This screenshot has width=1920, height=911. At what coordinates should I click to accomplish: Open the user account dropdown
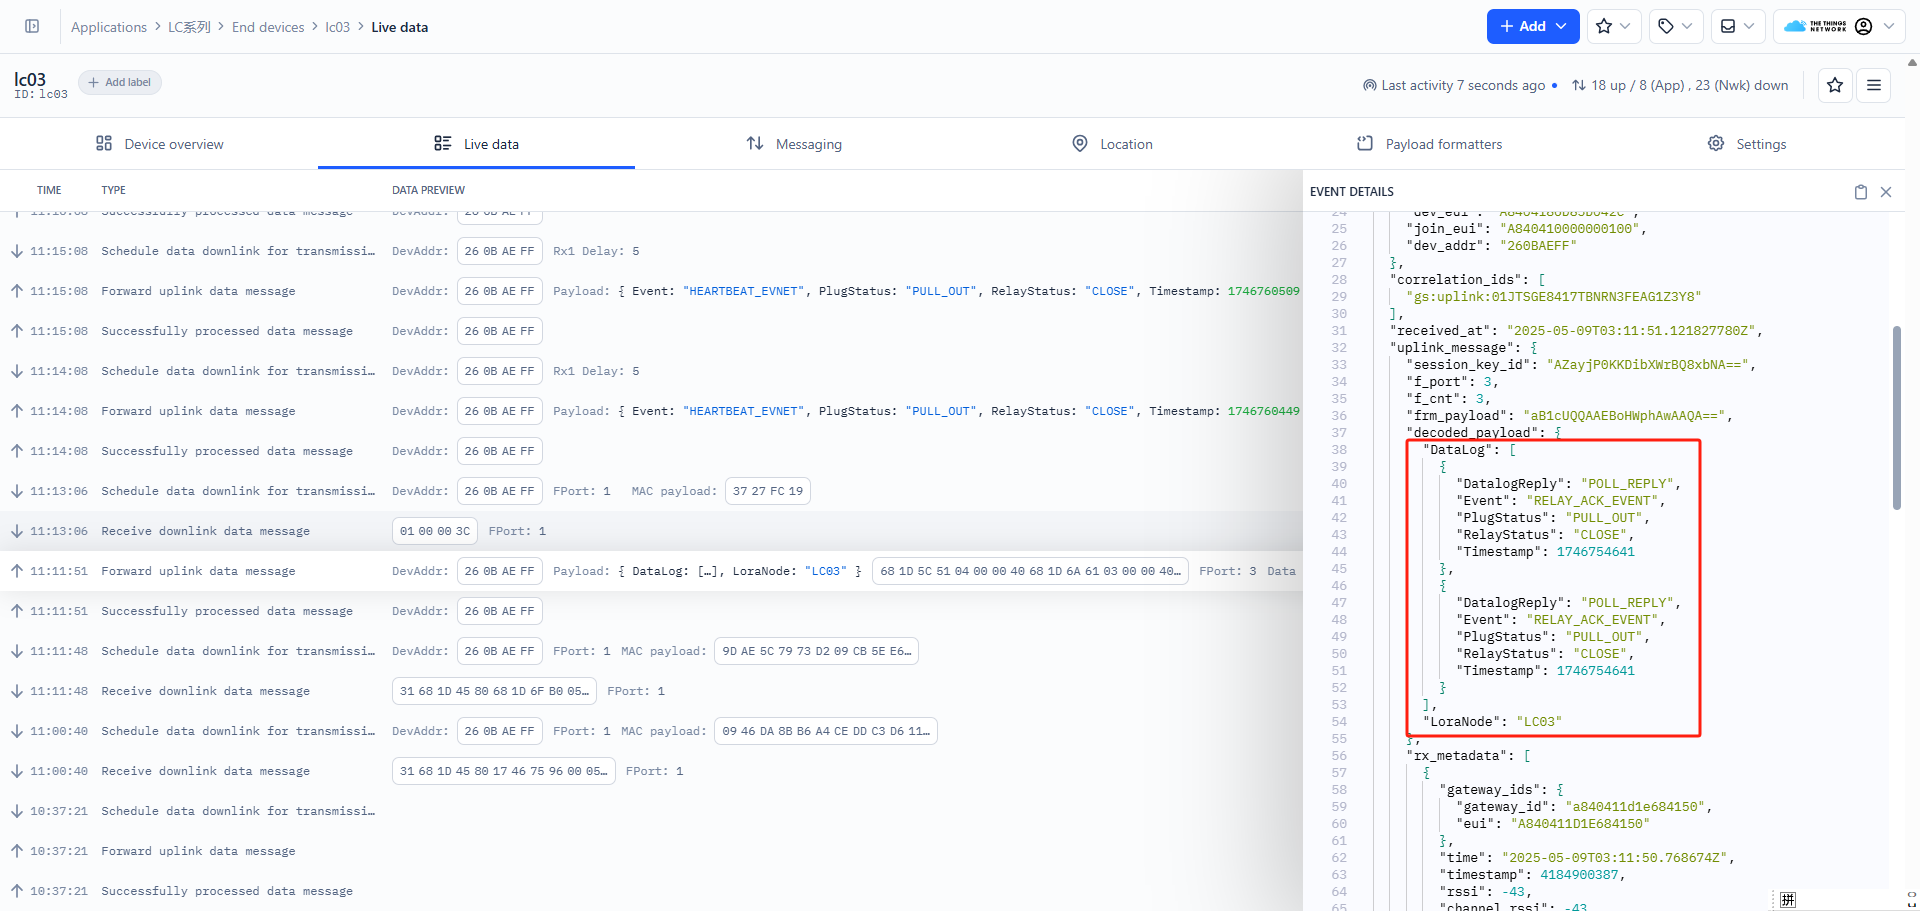coord(1839,26)
